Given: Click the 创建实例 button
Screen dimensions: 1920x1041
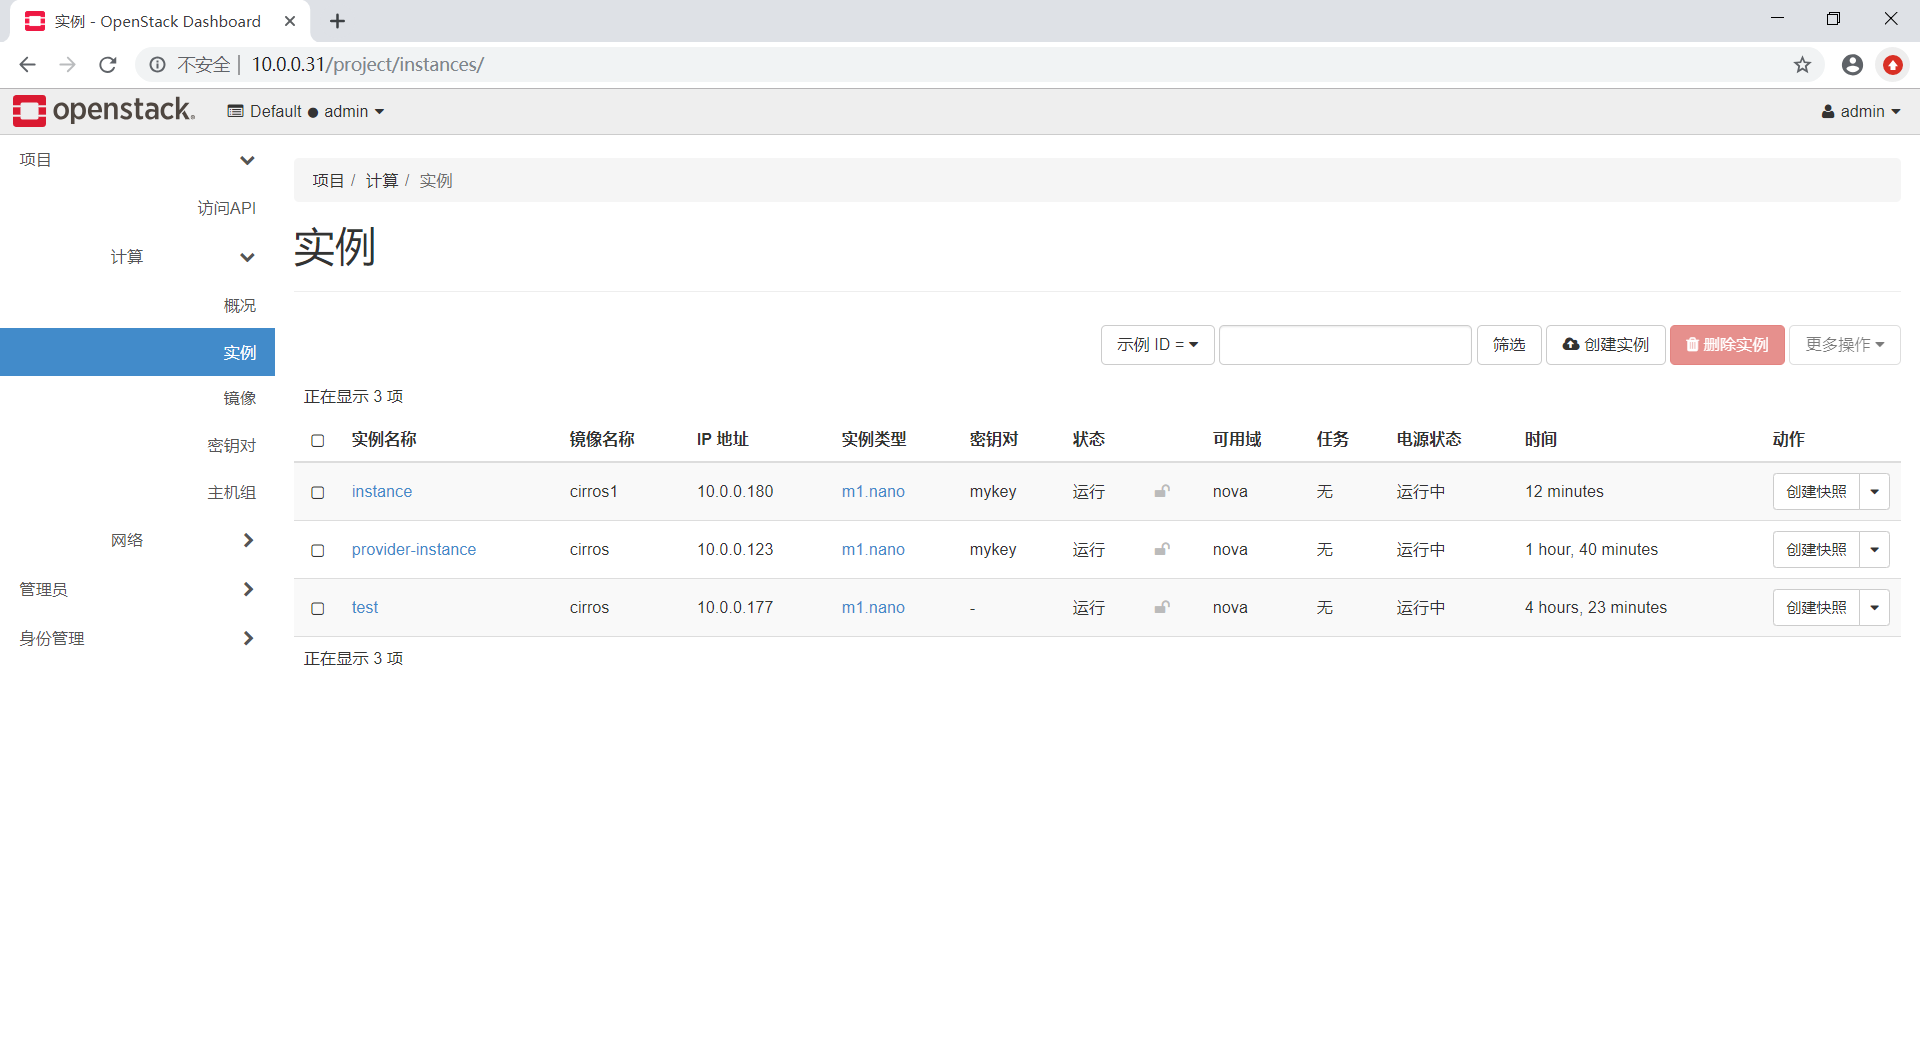Looking at the screenshot, I should point(1605,345).
